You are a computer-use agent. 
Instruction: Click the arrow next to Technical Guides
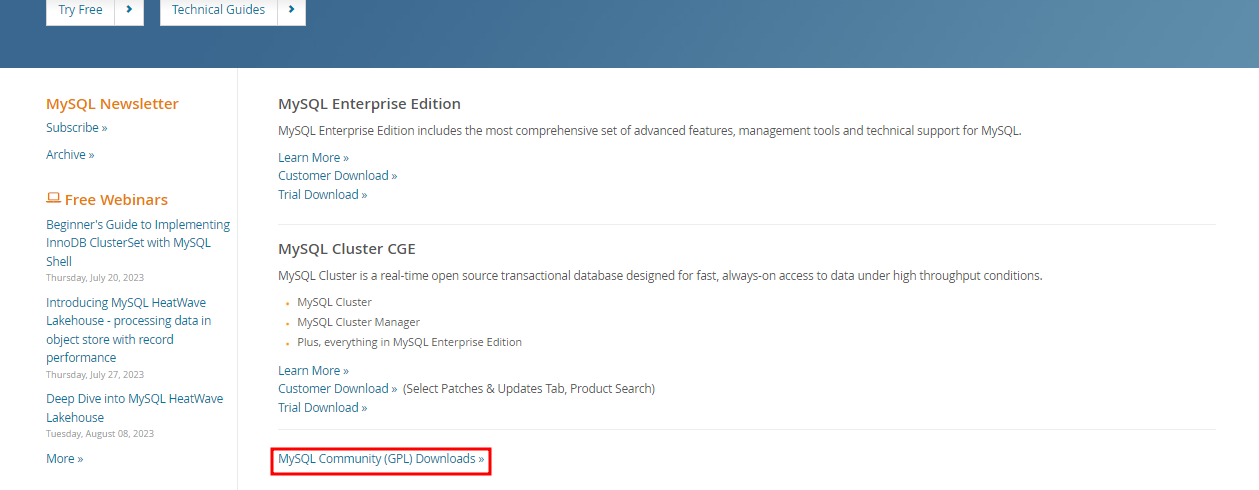click(291, 10)
